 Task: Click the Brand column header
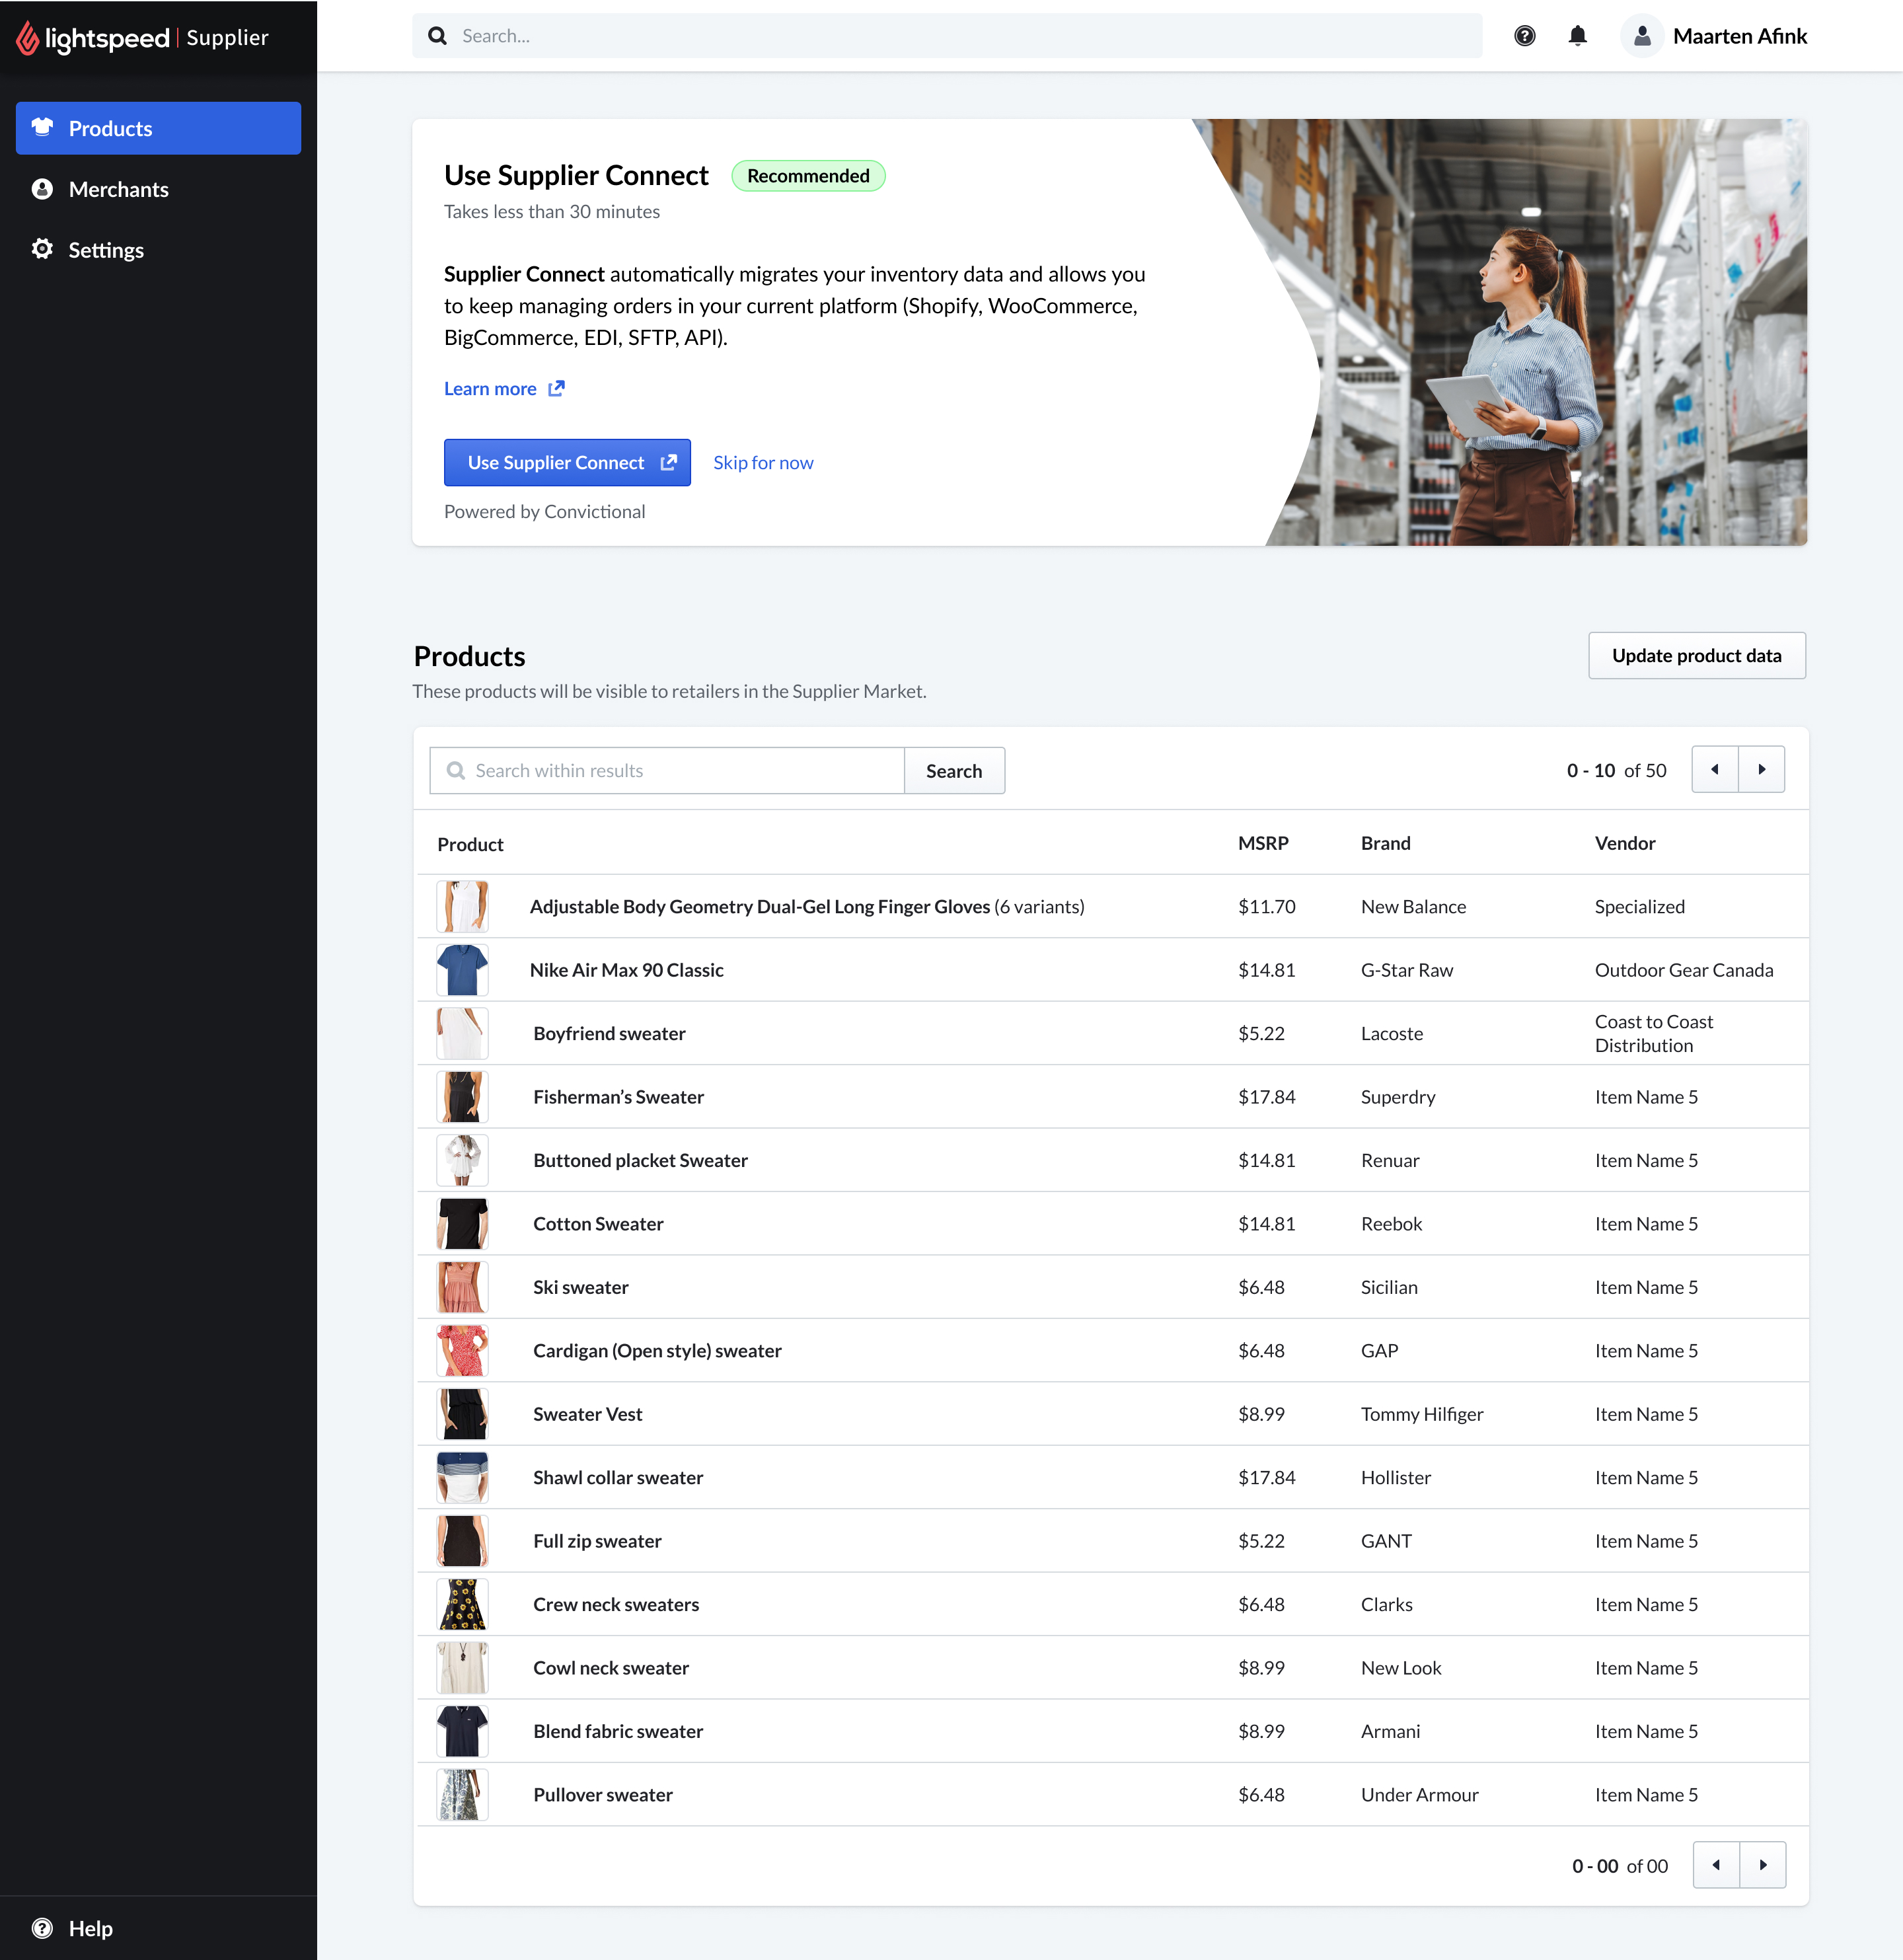pyautogui.click(x=1385, y=843)
